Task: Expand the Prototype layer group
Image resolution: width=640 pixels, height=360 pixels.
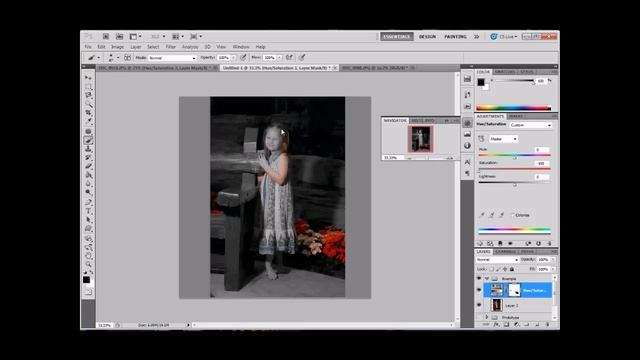Action: pos(487,317)
